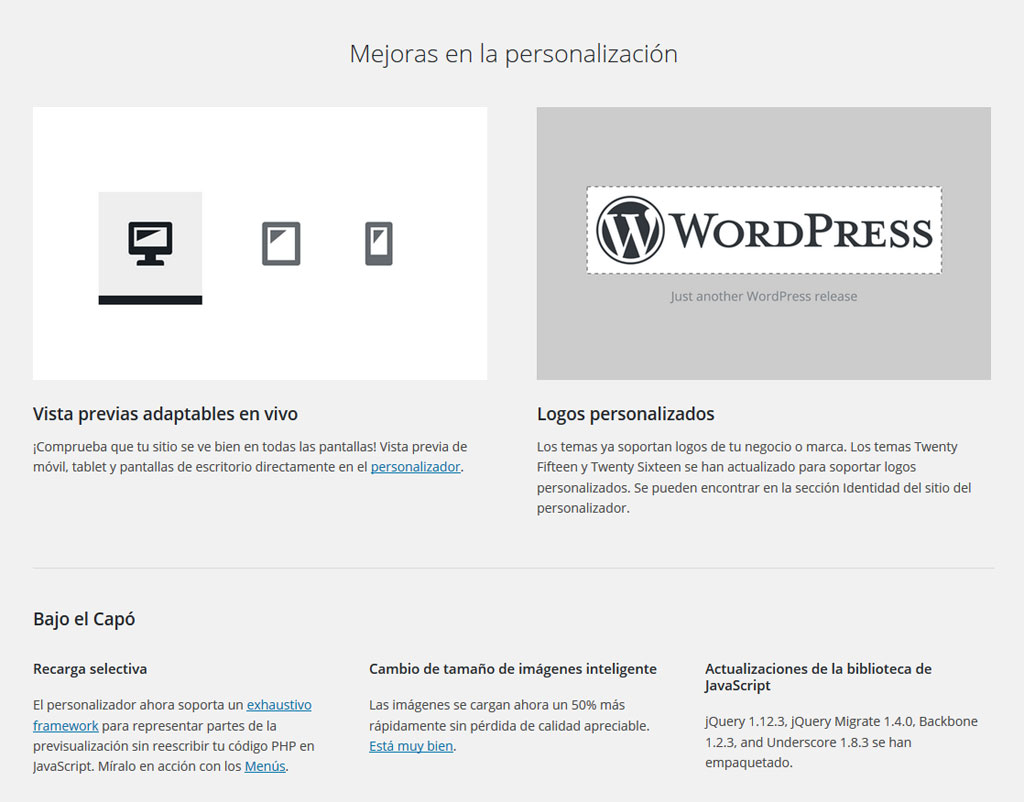The height and width of the screenshot is (802, 1024).
Task: Click the Just another WordPress release tagline
Action: pos(763,297)
